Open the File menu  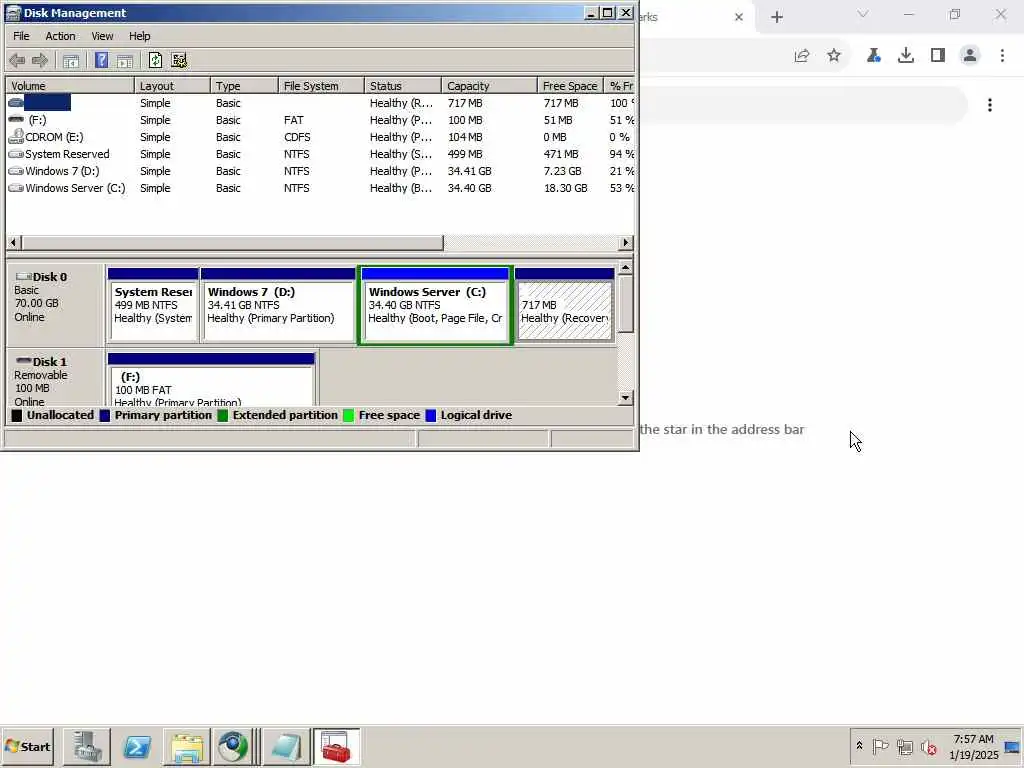[x=21, y=36]
